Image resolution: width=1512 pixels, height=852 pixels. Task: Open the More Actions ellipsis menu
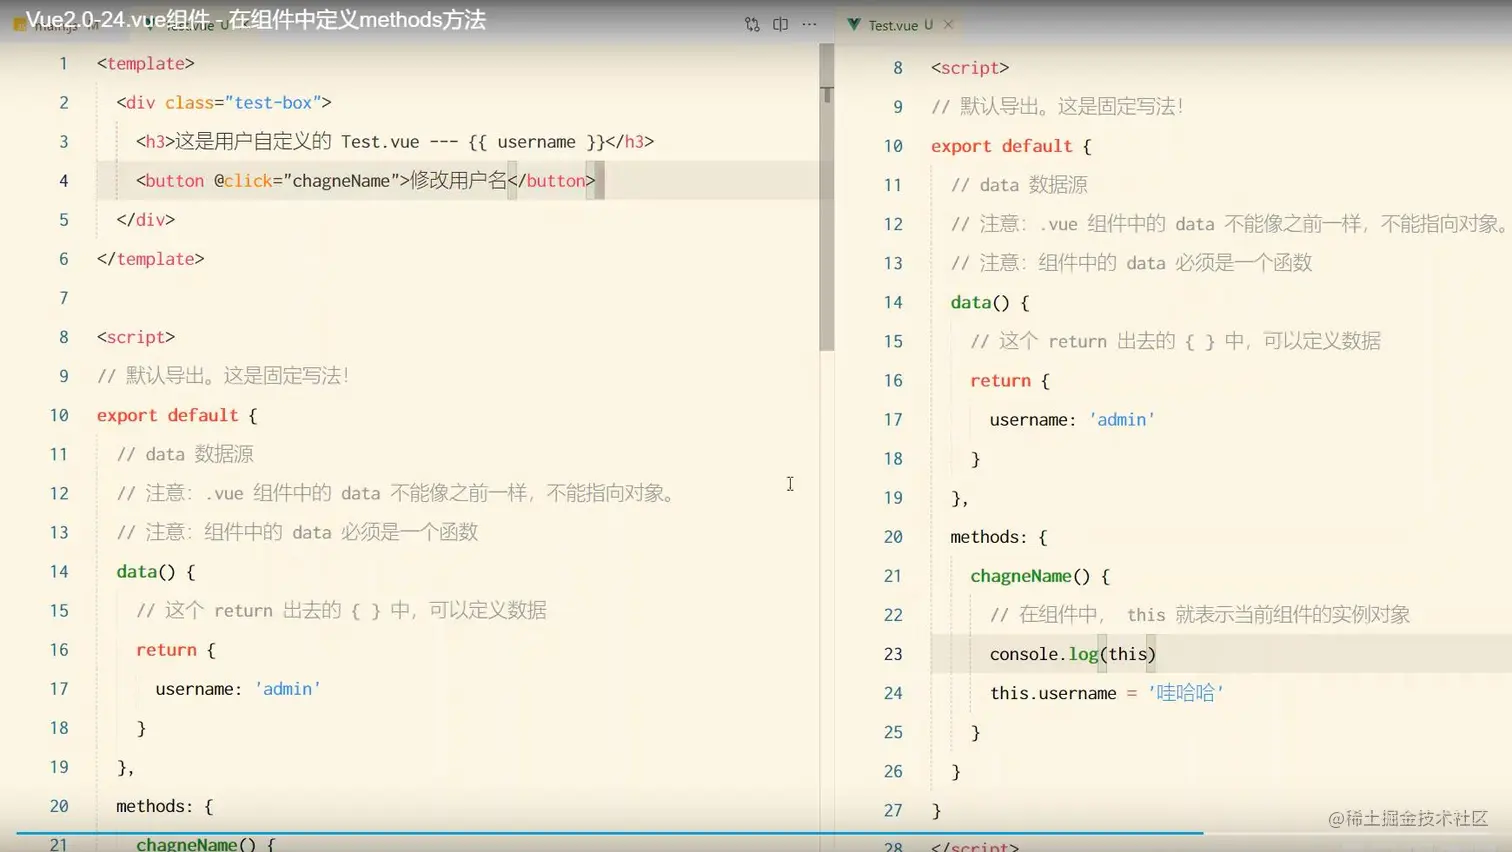coord(809,24)
